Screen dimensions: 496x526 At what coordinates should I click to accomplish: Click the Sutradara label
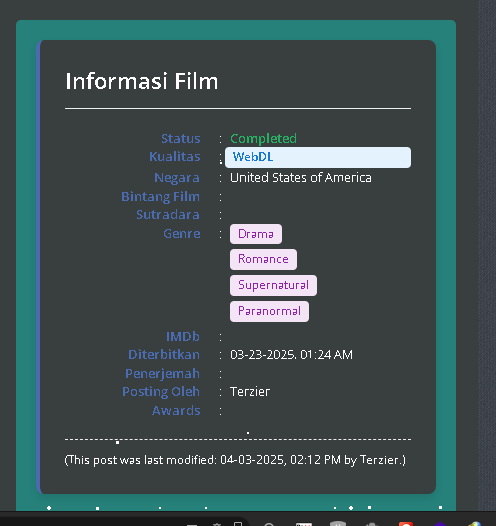(x=168, y=215)
